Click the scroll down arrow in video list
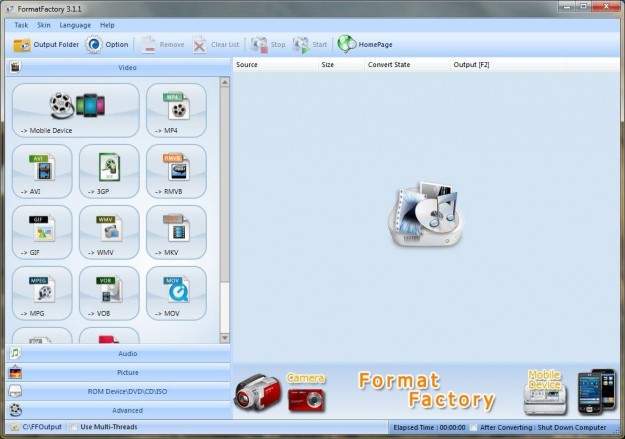Image resolution: width=625 pixels, height=439 pixels. point(225,338)
